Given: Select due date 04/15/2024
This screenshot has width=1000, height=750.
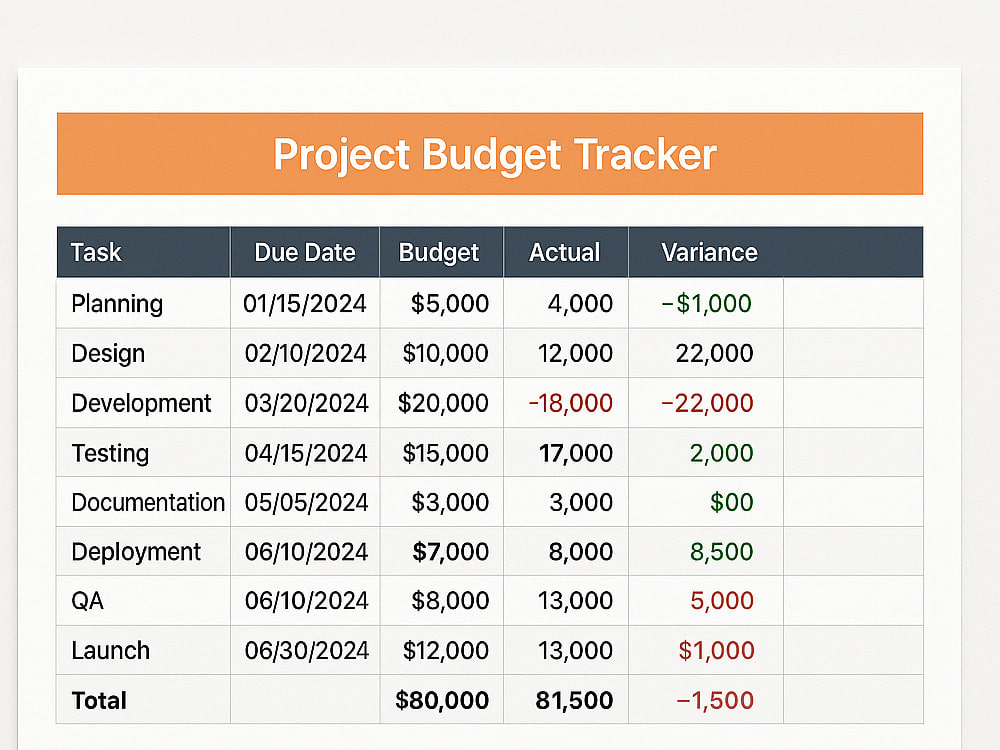Looking at the screenshot, I should [x=305, y=452].
